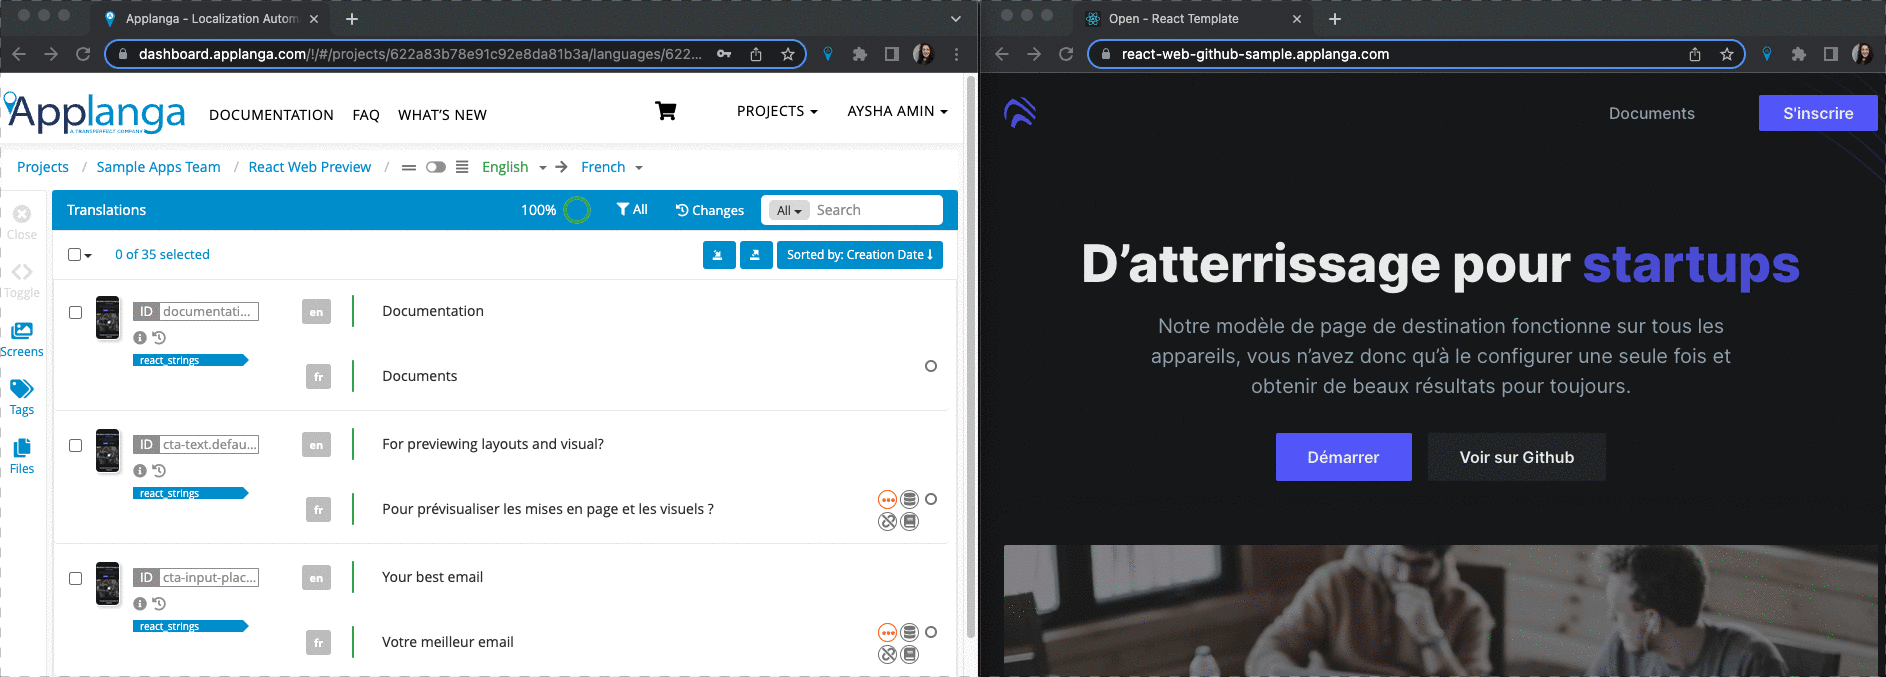Check the documentation row checkbox
1886x677 pixels.
click(x=75, y=312)
